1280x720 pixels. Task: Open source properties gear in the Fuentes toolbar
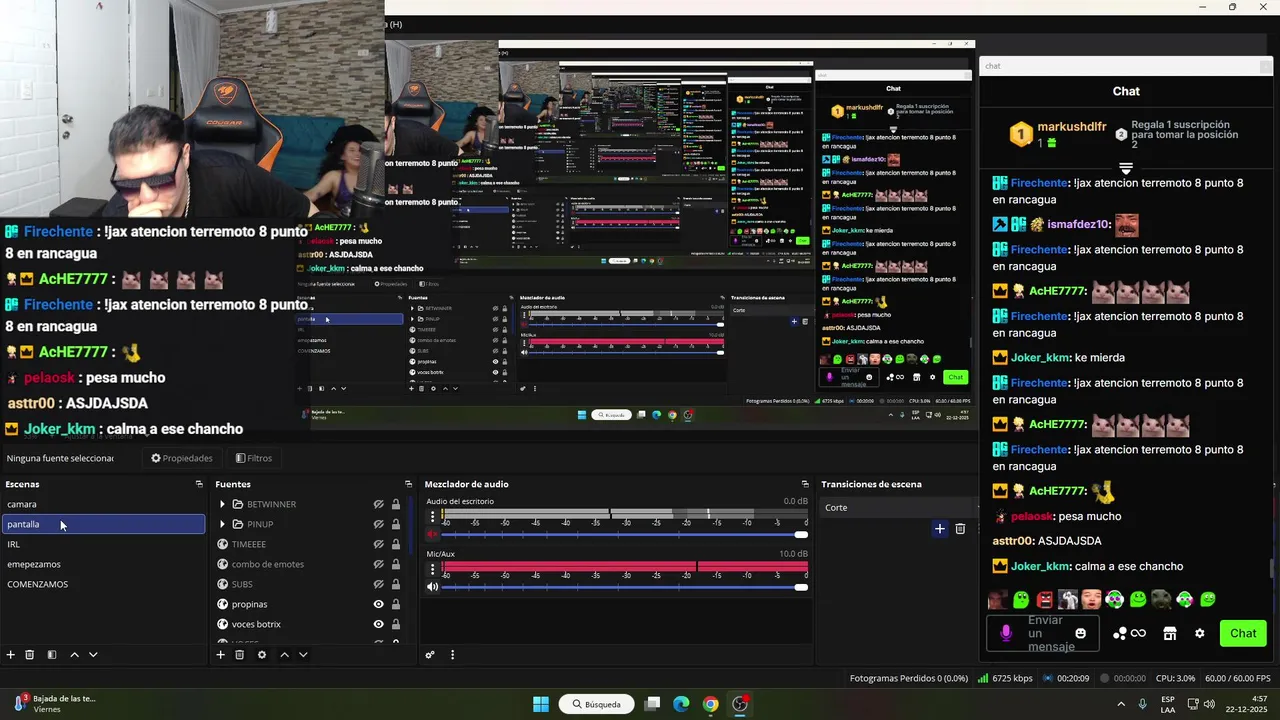tap(262, 655)
